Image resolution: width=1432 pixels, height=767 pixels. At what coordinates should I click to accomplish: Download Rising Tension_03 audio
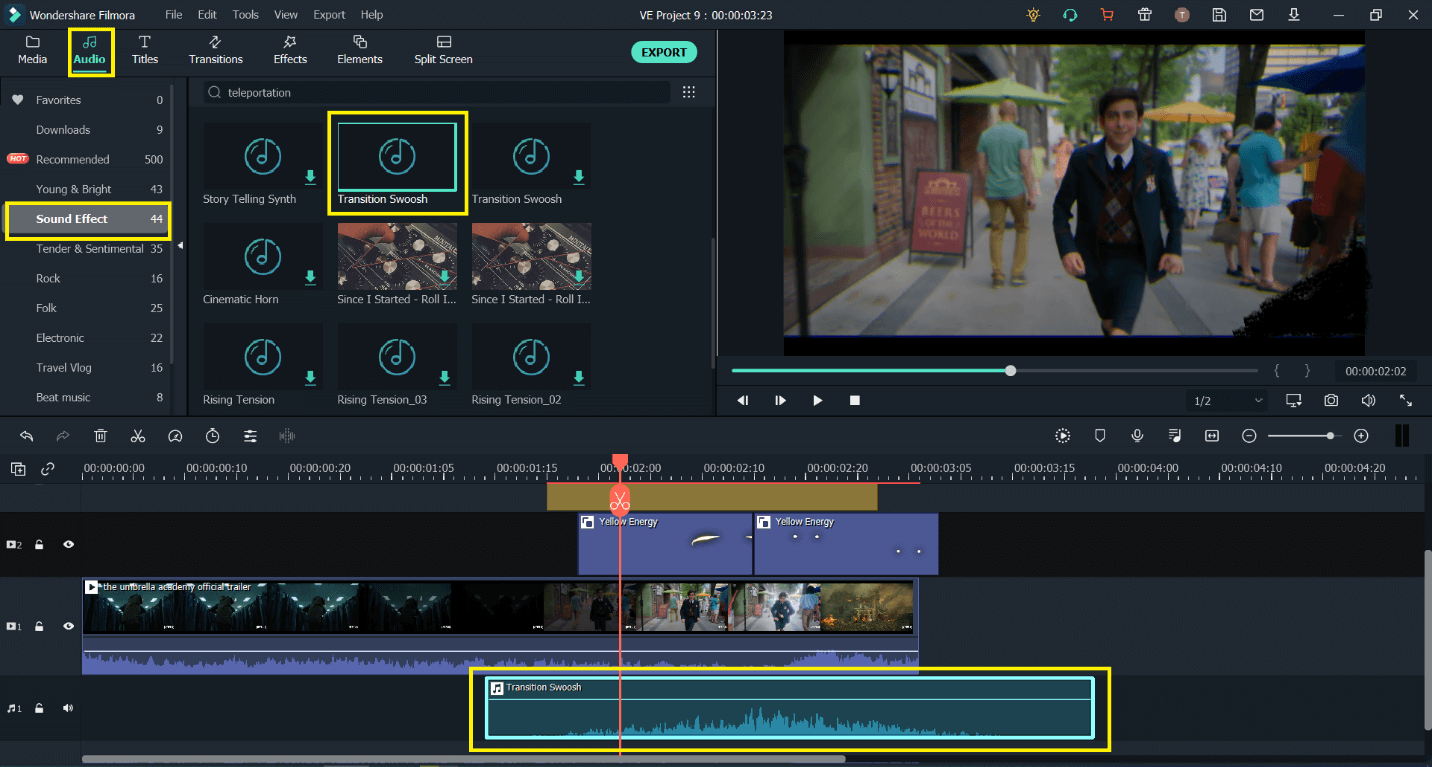click(x=445, y=377)
